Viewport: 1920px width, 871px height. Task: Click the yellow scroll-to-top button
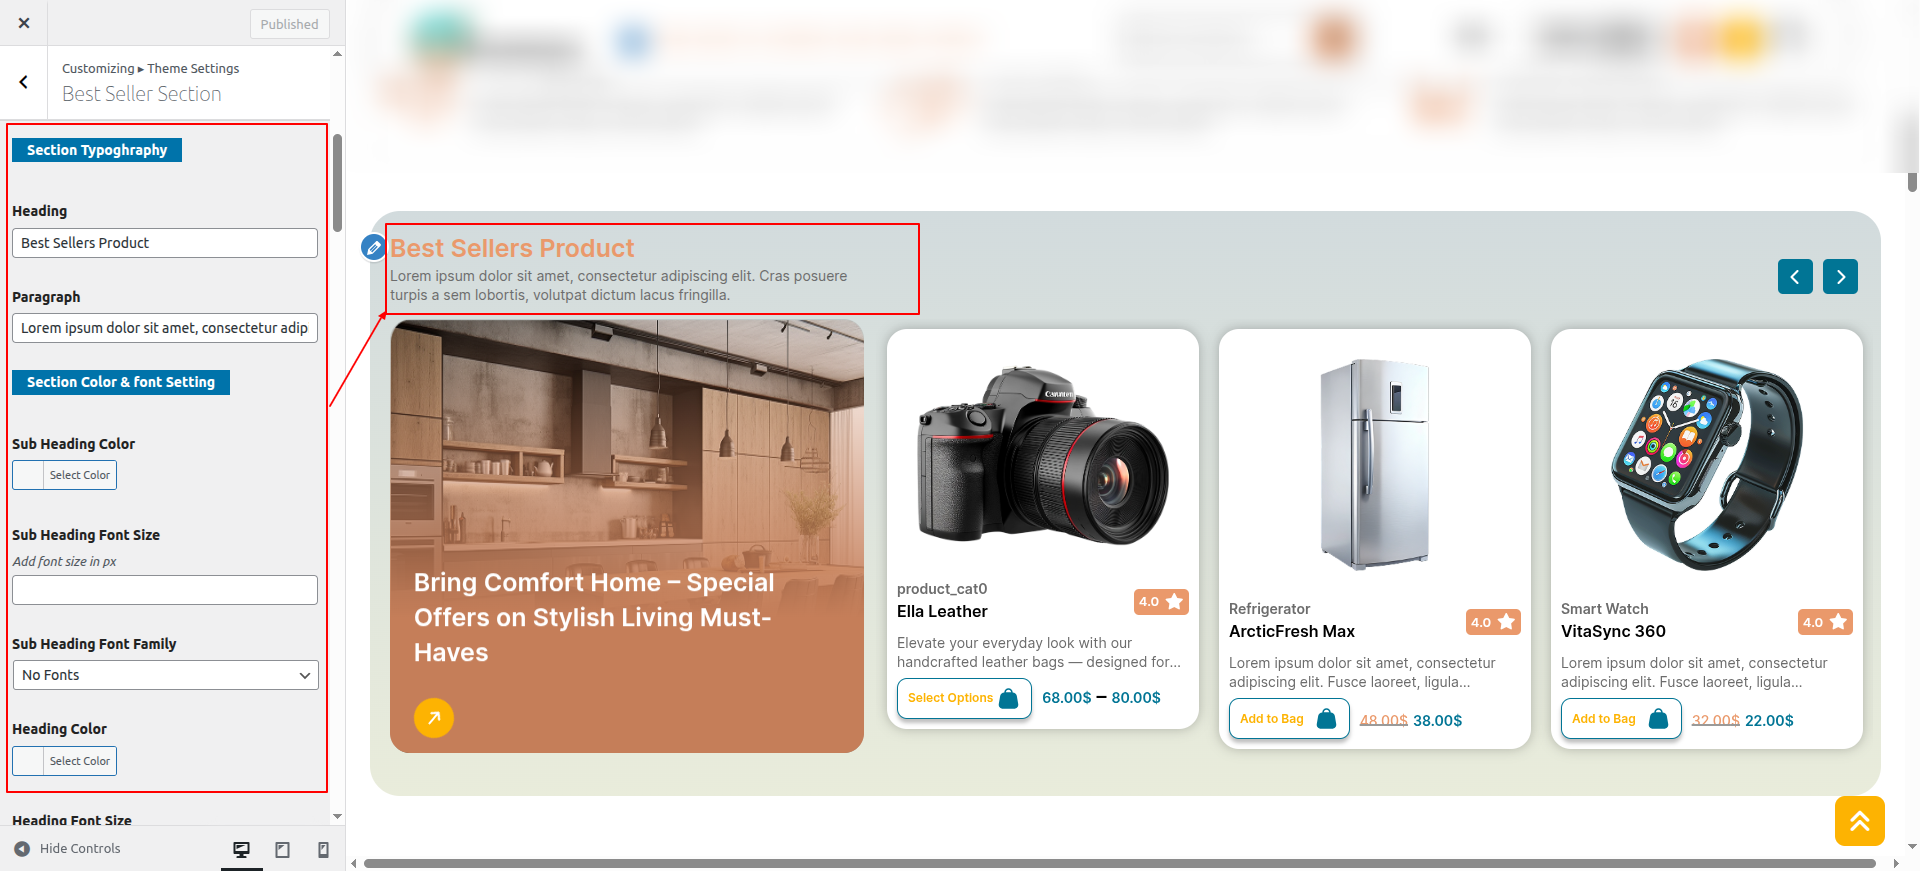point(1859,821)
